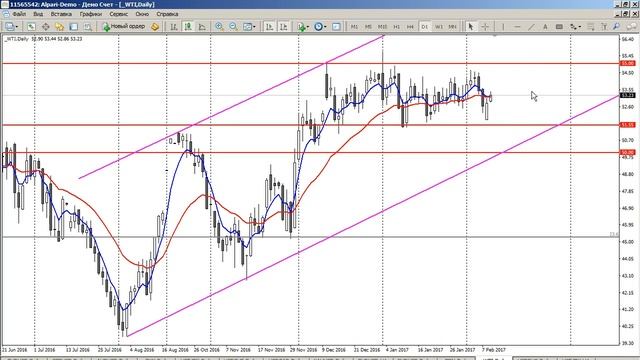Viewport: 640px width, 360px height.
Task: Select the M1 timeframe
Action: (x=354, y=27)
